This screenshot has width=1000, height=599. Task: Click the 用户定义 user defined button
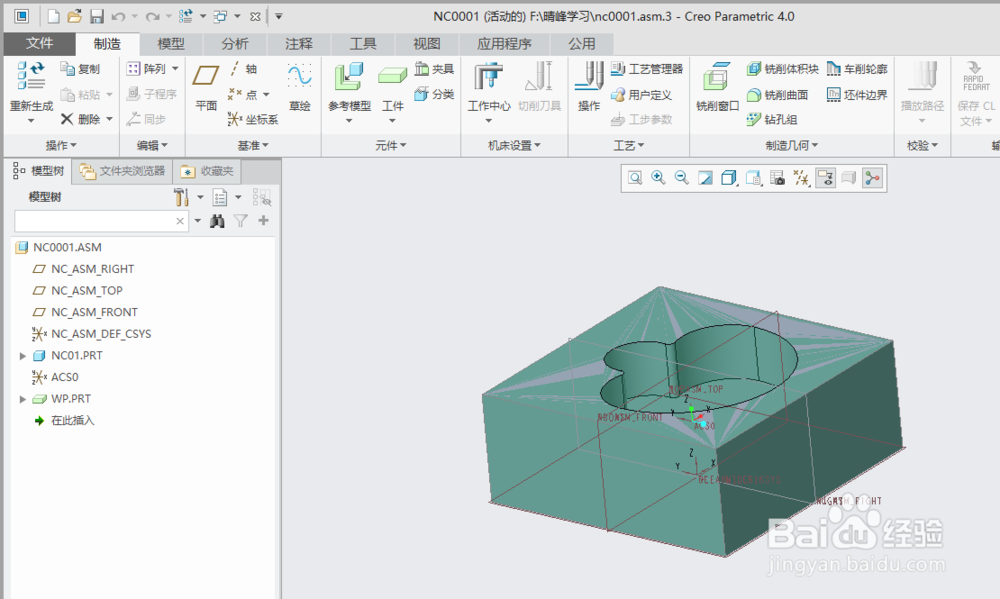[x=642, y=94]
